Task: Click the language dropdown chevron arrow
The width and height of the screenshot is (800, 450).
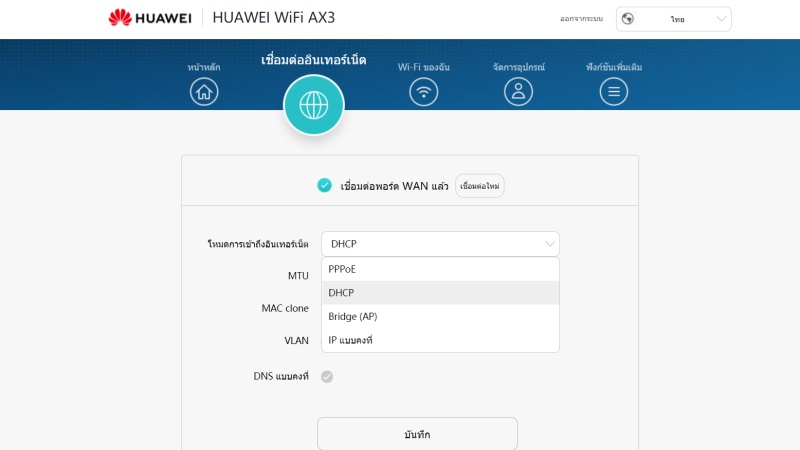Action: pos(721,19)
